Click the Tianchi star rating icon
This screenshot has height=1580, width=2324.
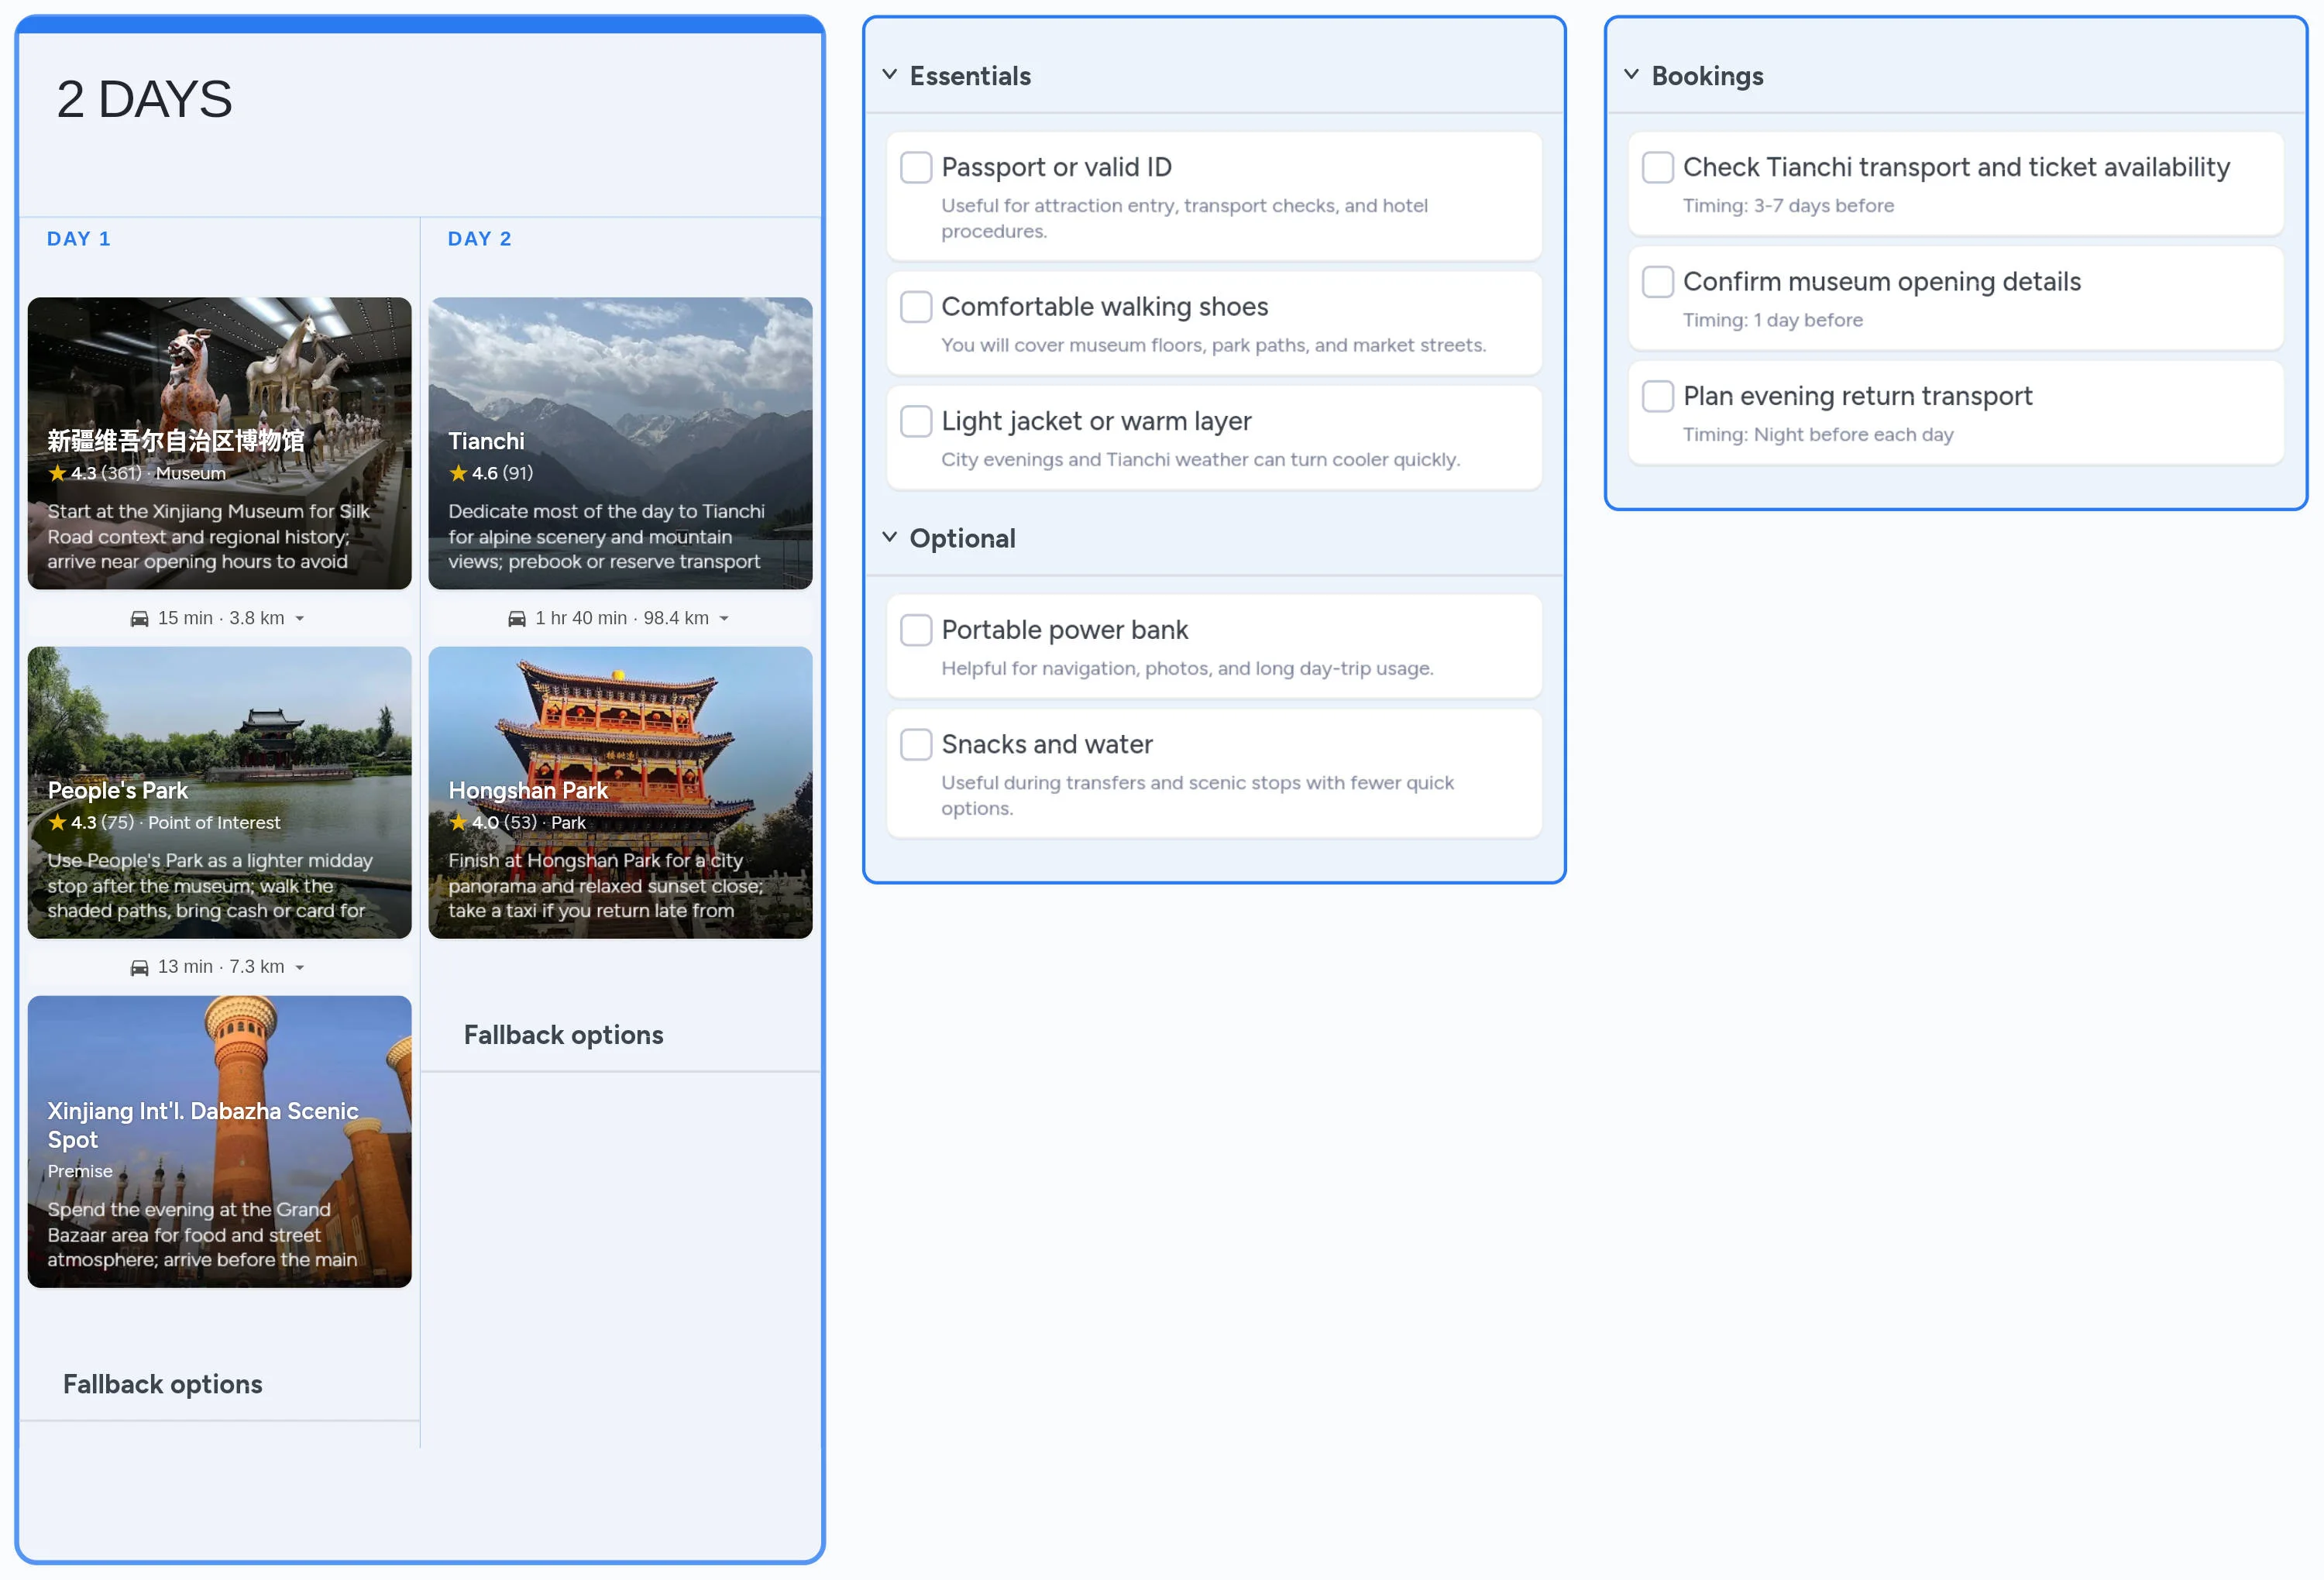point(458,473)
